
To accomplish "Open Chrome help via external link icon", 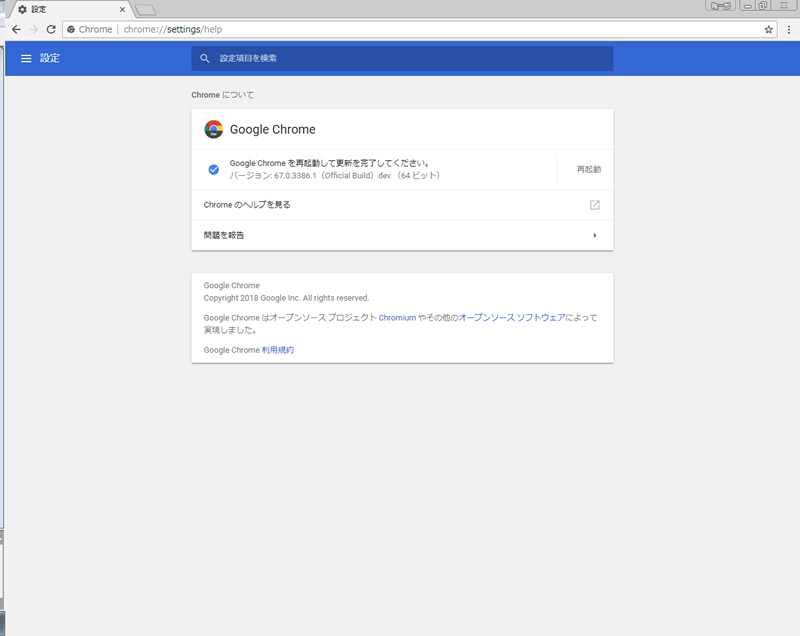I will click(595, 205).
